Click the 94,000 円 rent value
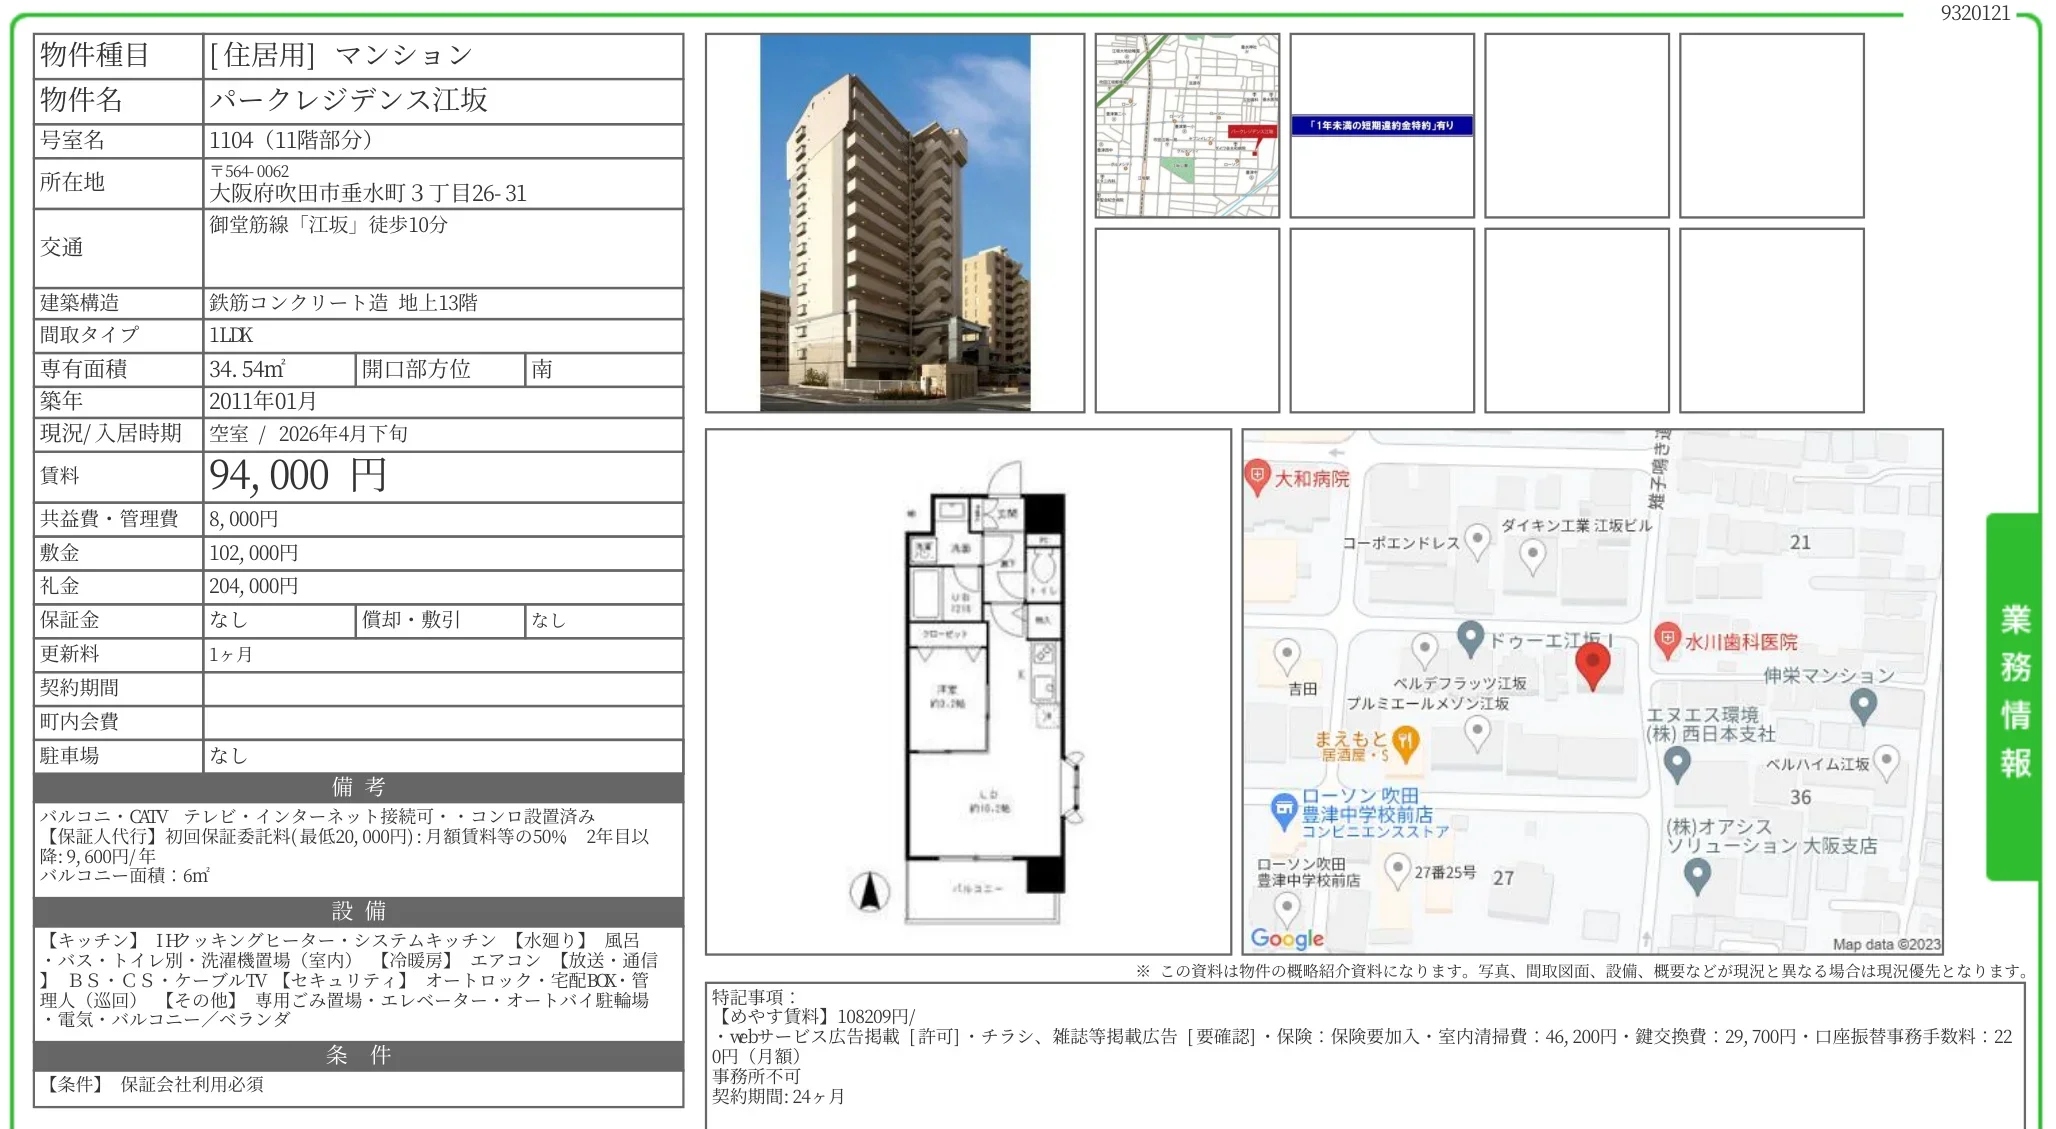The image size is (2056, 1129). [298, 476]
